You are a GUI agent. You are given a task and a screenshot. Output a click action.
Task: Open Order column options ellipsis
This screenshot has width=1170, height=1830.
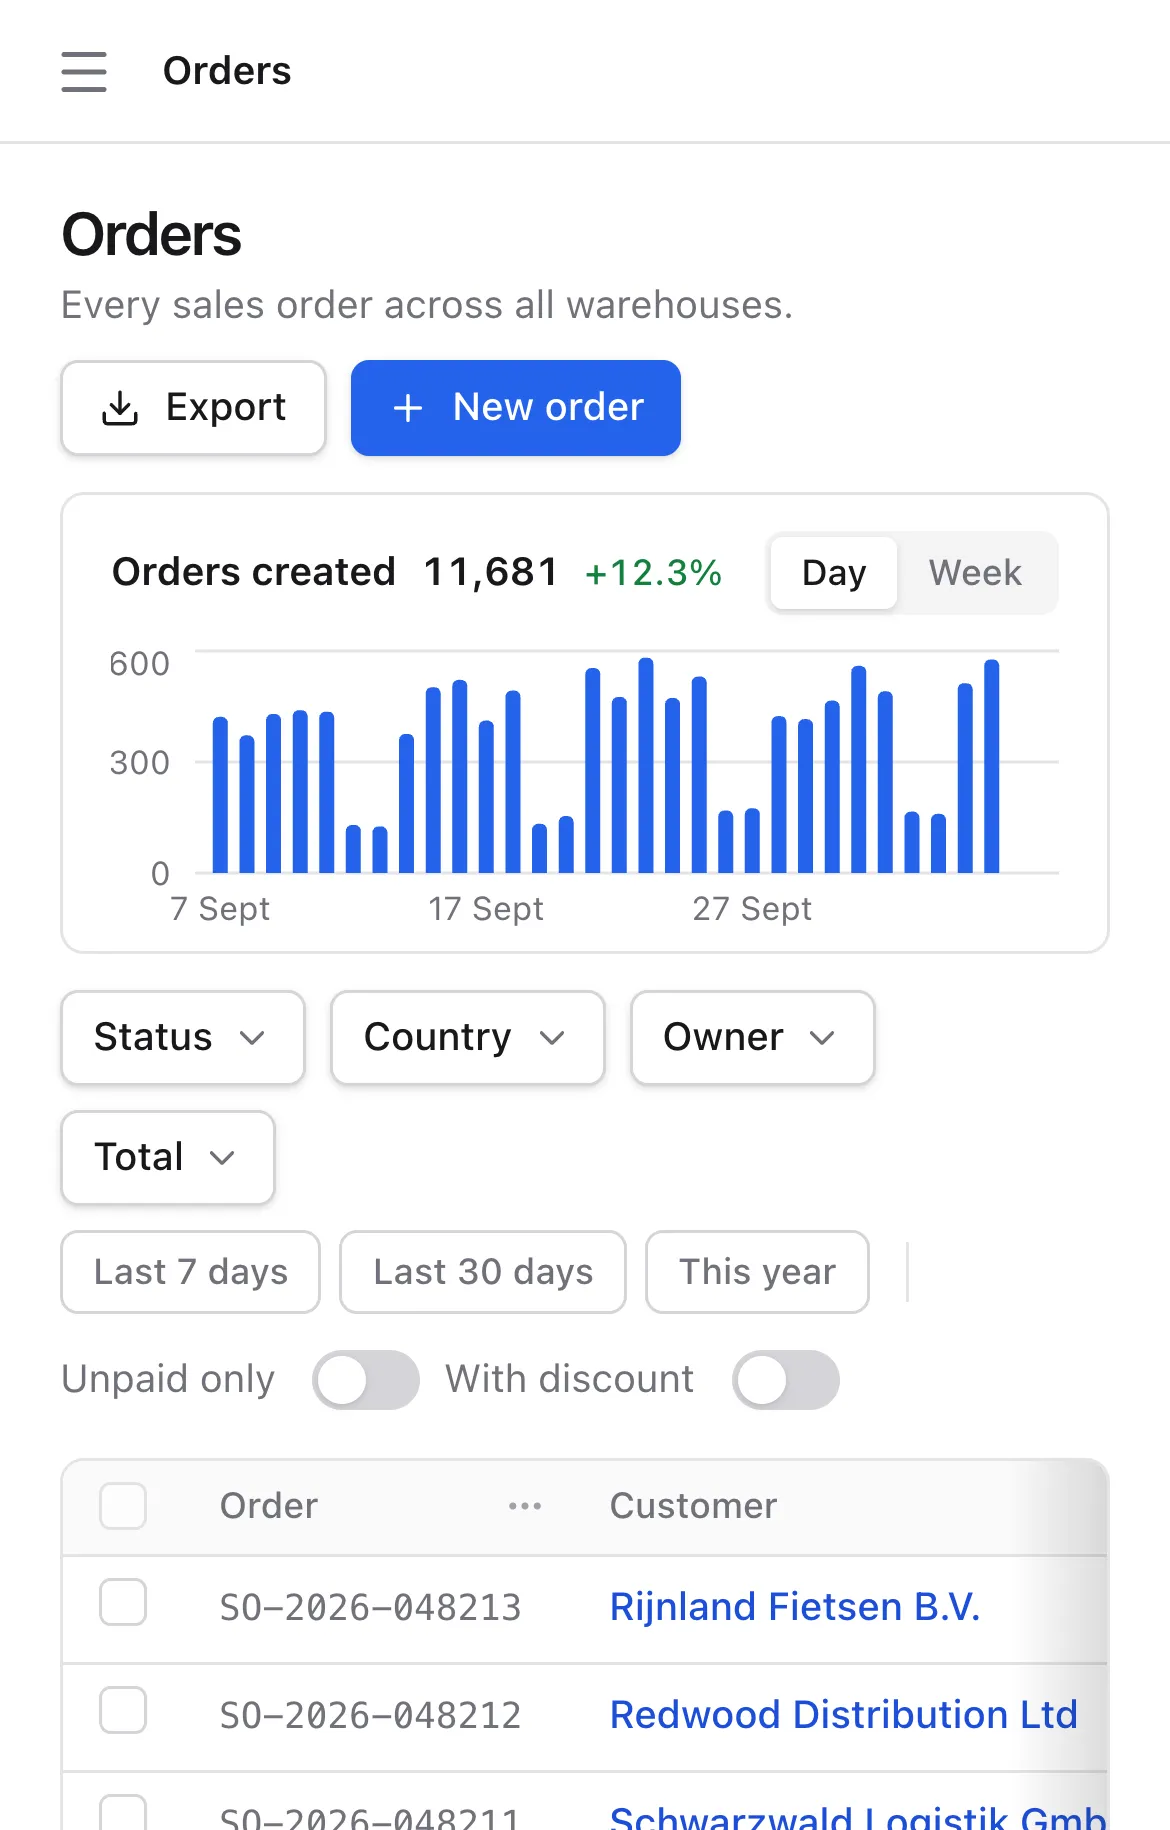[525, 1506]
